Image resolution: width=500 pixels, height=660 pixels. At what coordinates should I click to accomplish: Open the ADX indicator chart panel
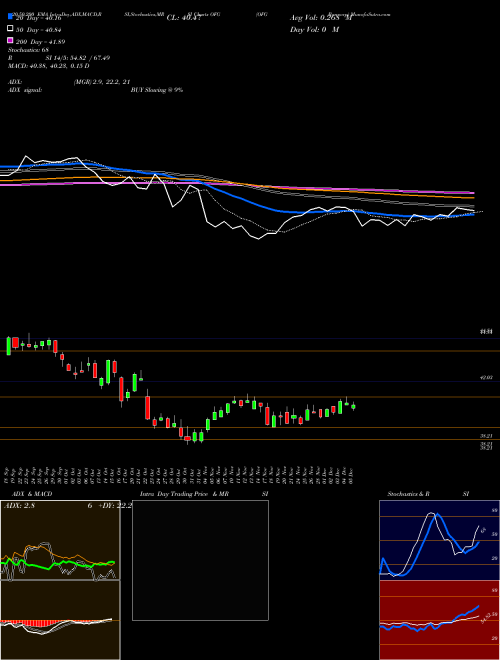pos(60,540)
